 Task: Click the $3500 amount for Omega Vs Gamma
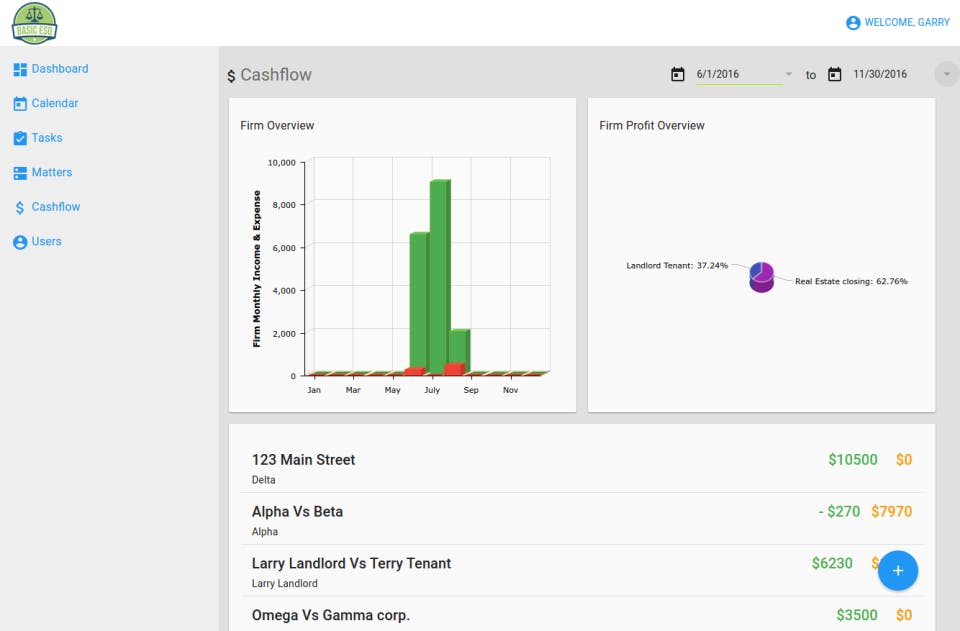point(857,615)
